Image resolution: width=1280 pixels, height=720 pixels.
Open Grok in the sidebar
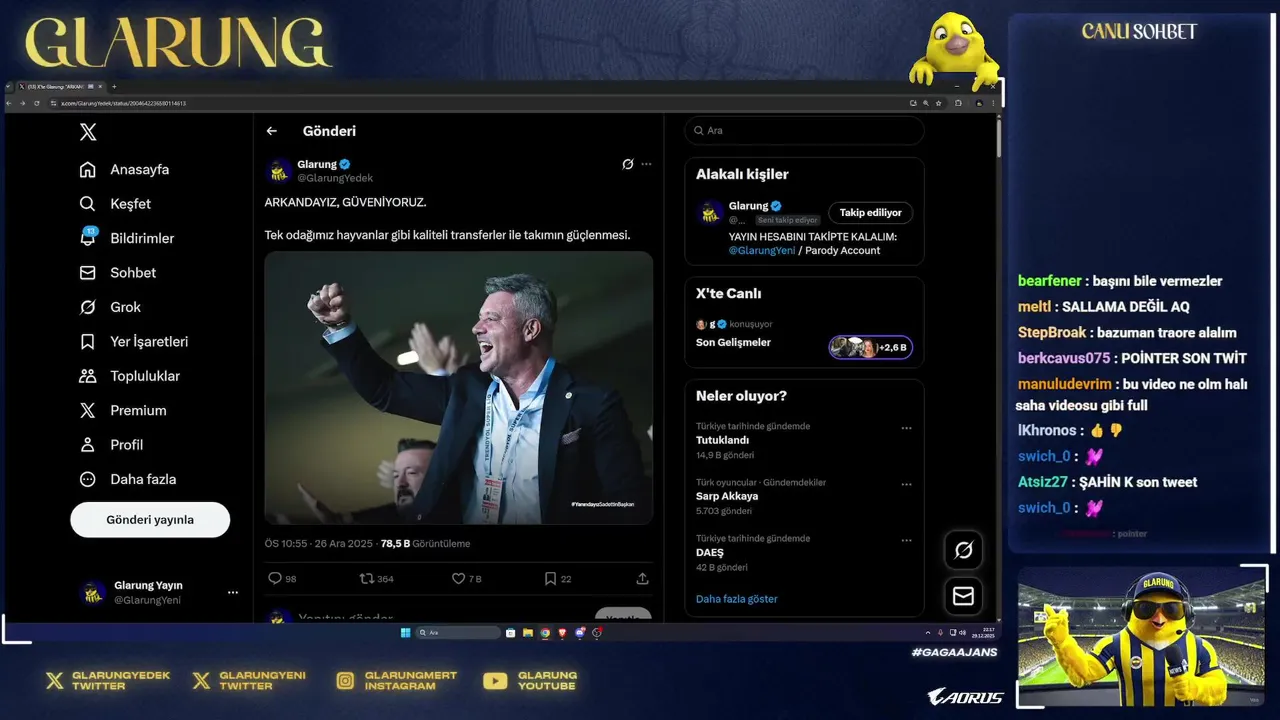click(x=110, y=307)
